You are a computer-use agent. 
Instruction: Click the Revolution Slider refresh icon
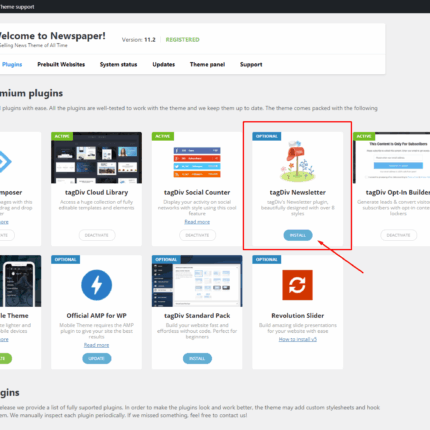point(297,285)
